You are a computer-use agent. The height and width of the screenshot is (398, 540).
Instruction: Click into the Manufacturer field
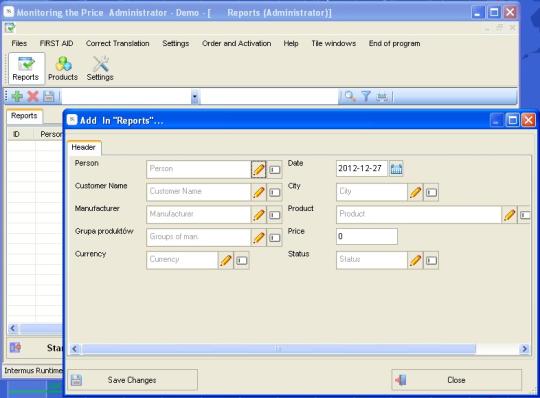(199, 215)
